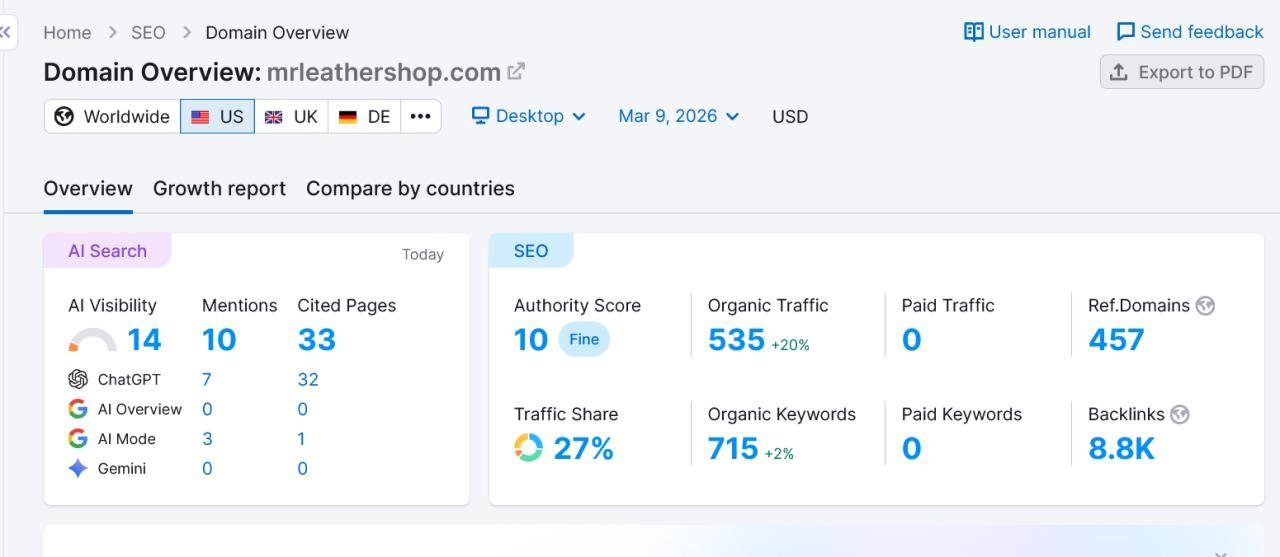
Task: Click the Gemini row label
Action: [122, 468]
